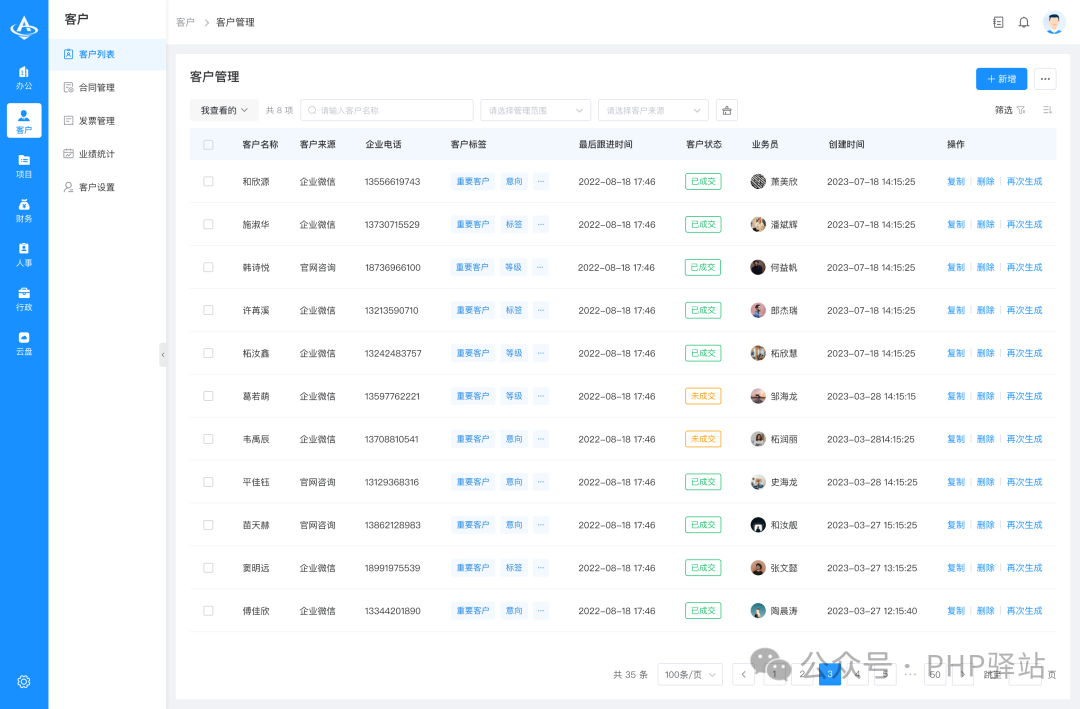Click phone number 13242483757
The height and width of the screenshot is (709, 1080).
[393, 353]
